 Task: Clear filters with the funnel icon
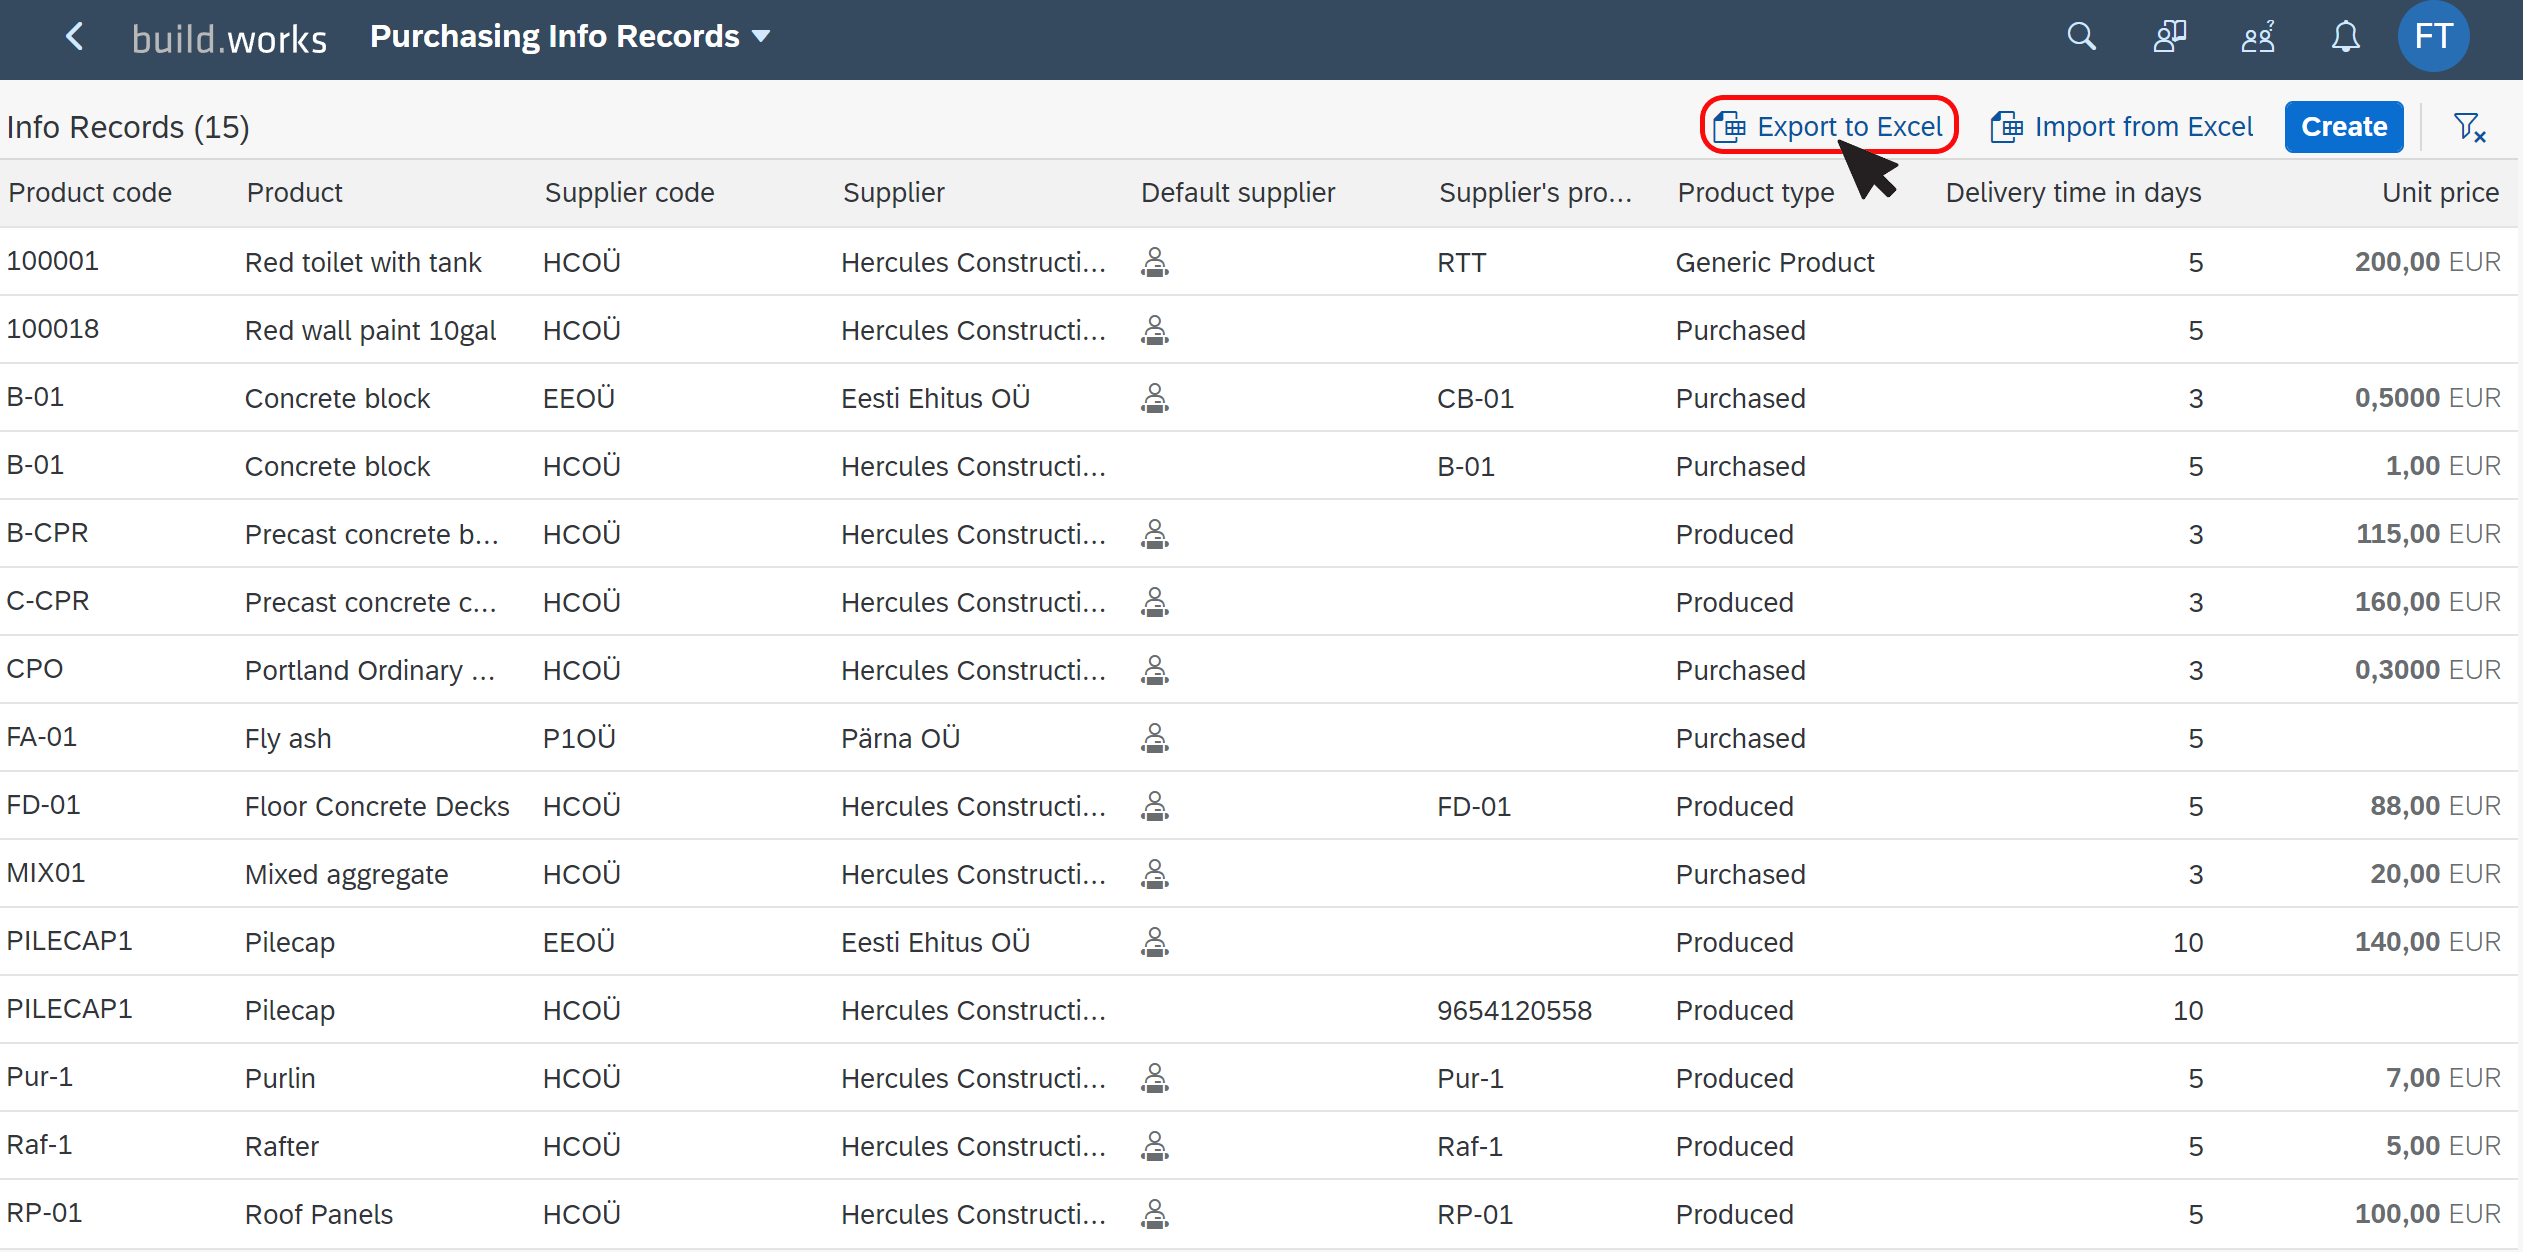2469,127
